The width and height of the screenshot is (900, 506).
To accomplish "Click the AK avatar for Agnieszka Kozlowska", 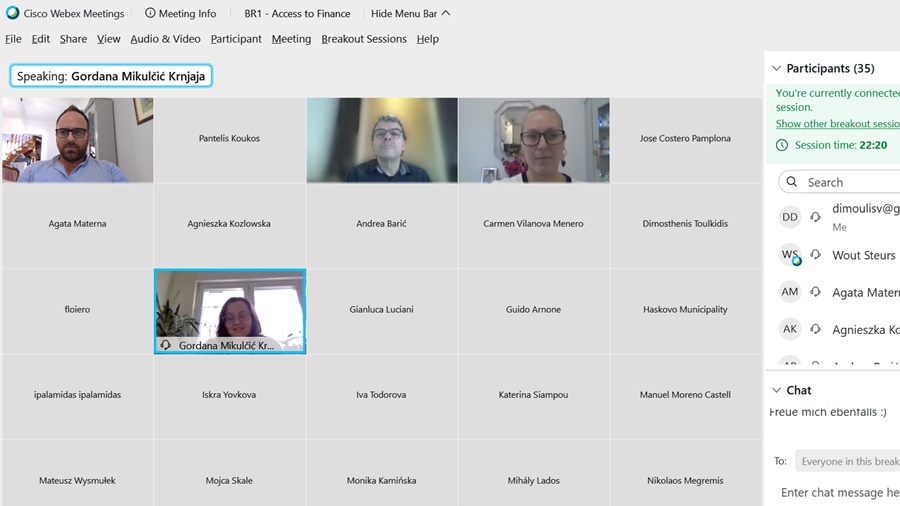I will tap(790, 329).
